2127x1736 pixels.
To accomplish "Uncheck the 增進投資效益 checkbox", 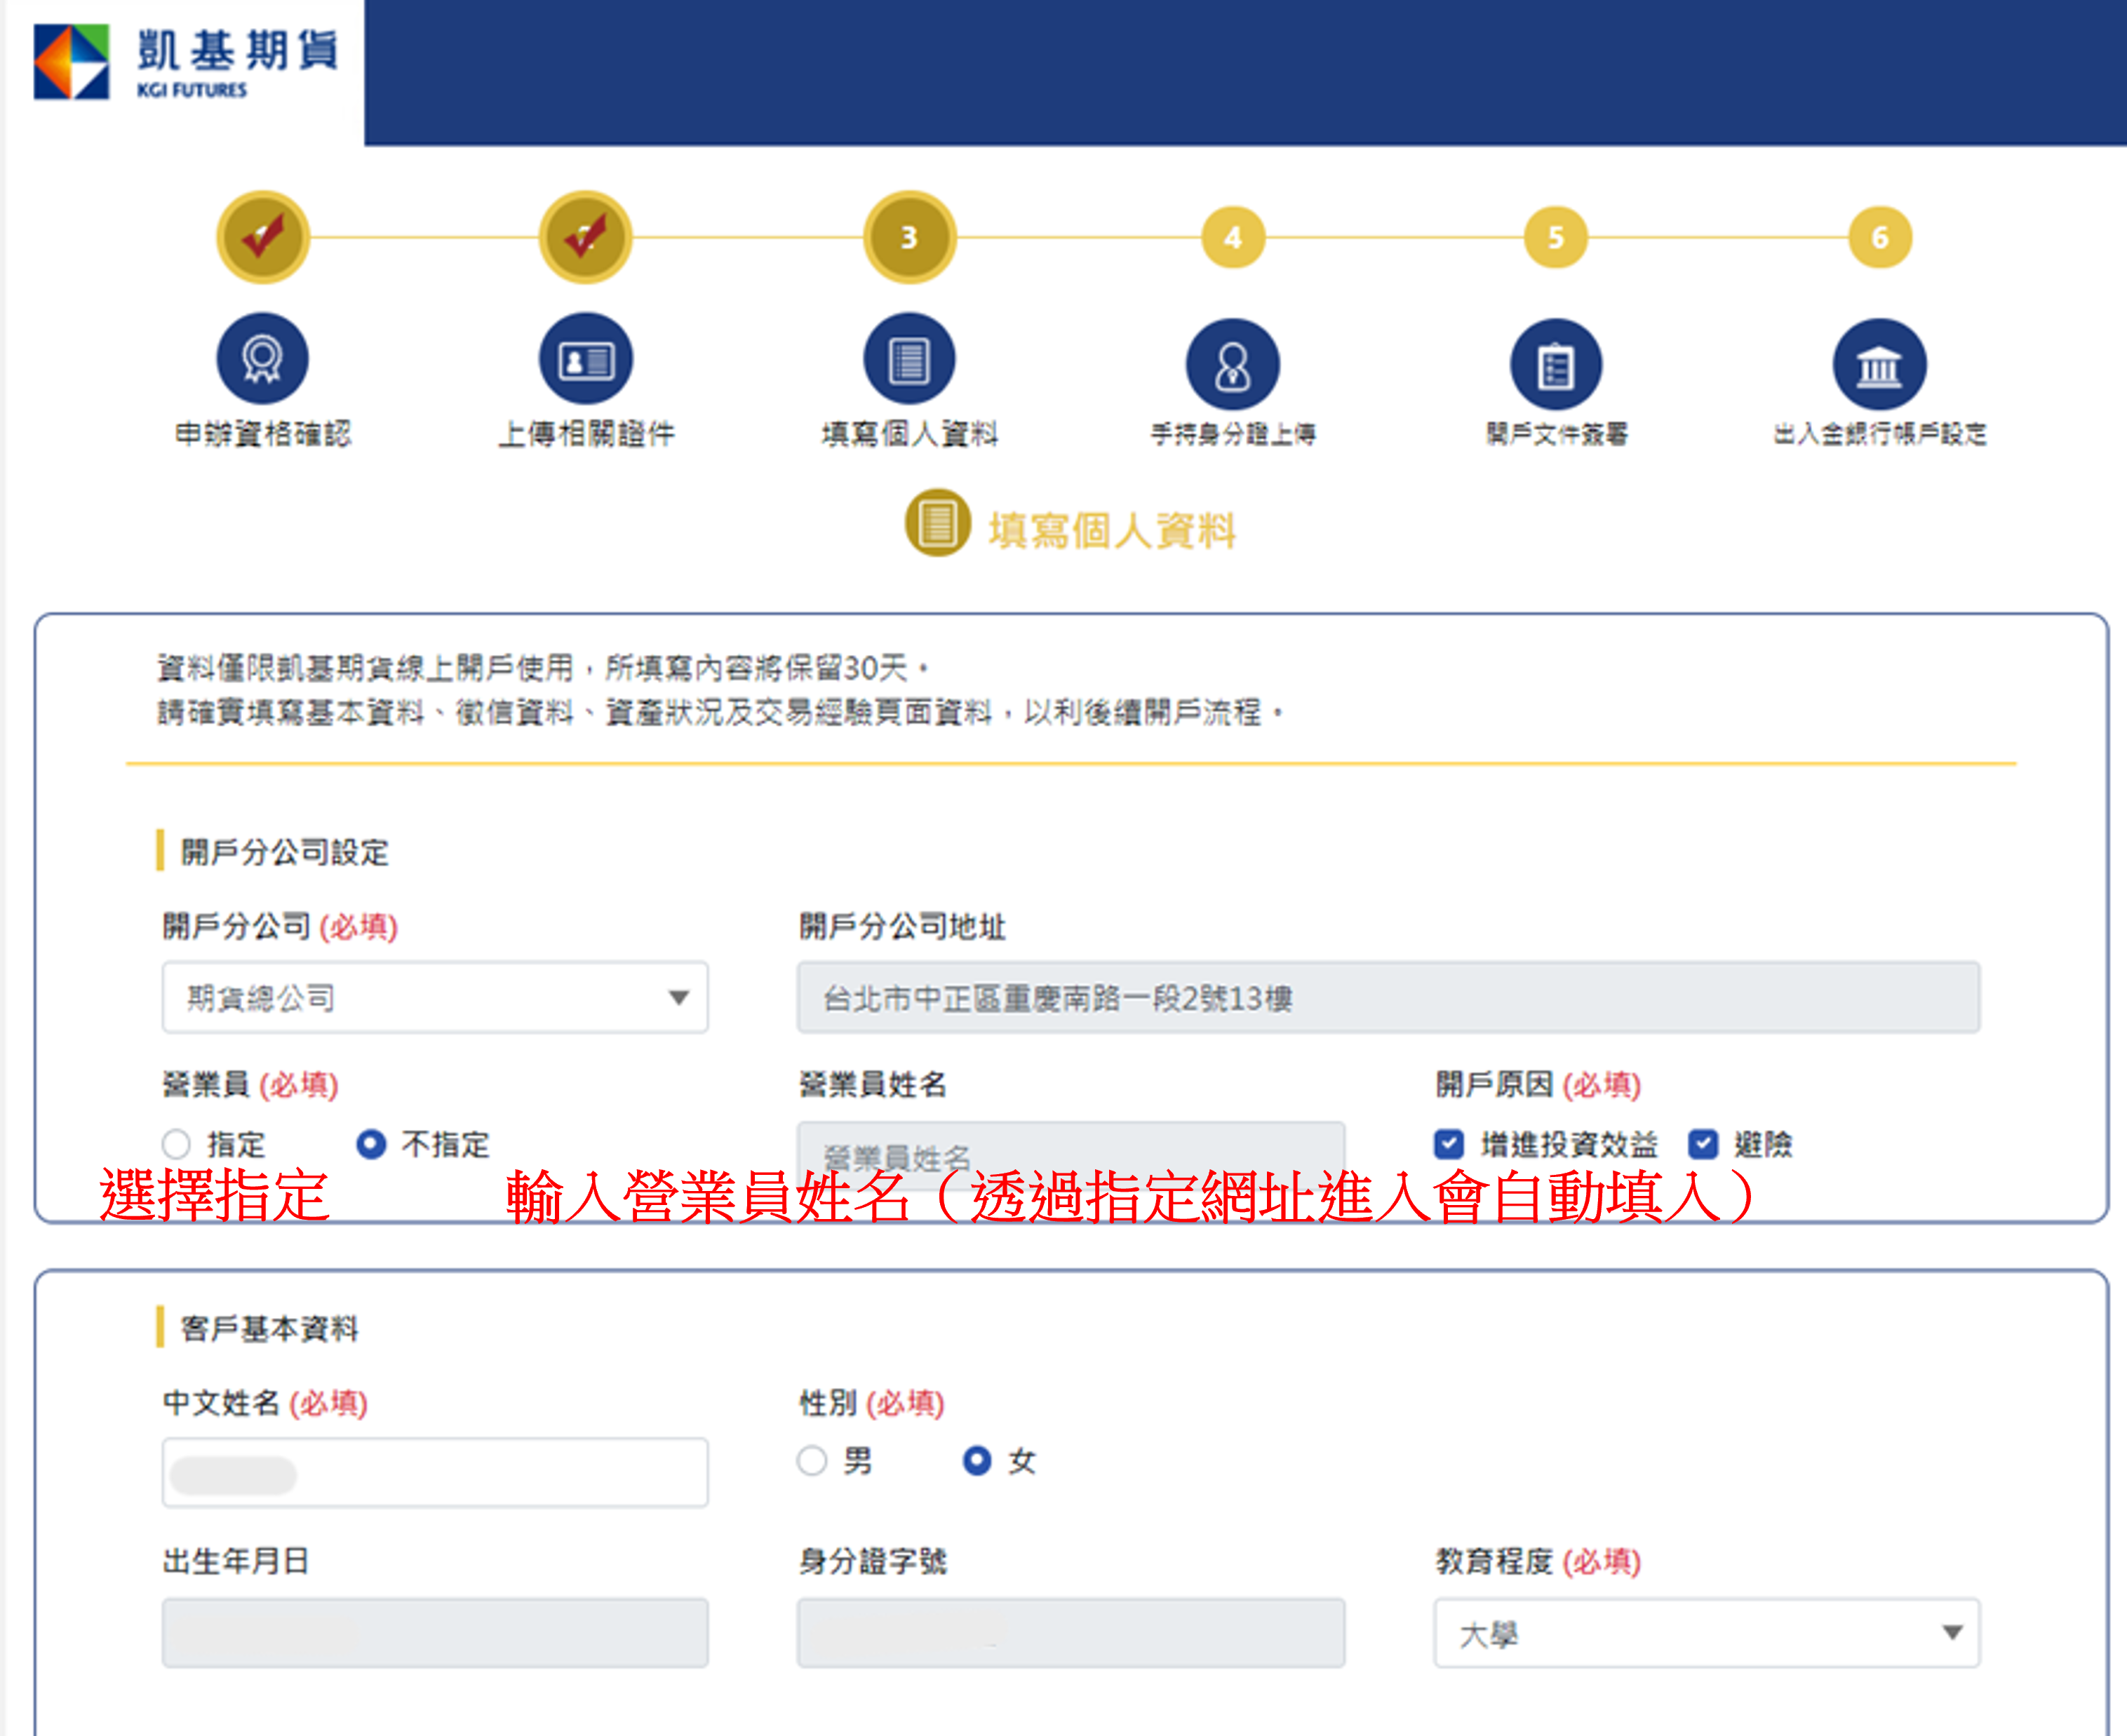I will 1448,1143.
